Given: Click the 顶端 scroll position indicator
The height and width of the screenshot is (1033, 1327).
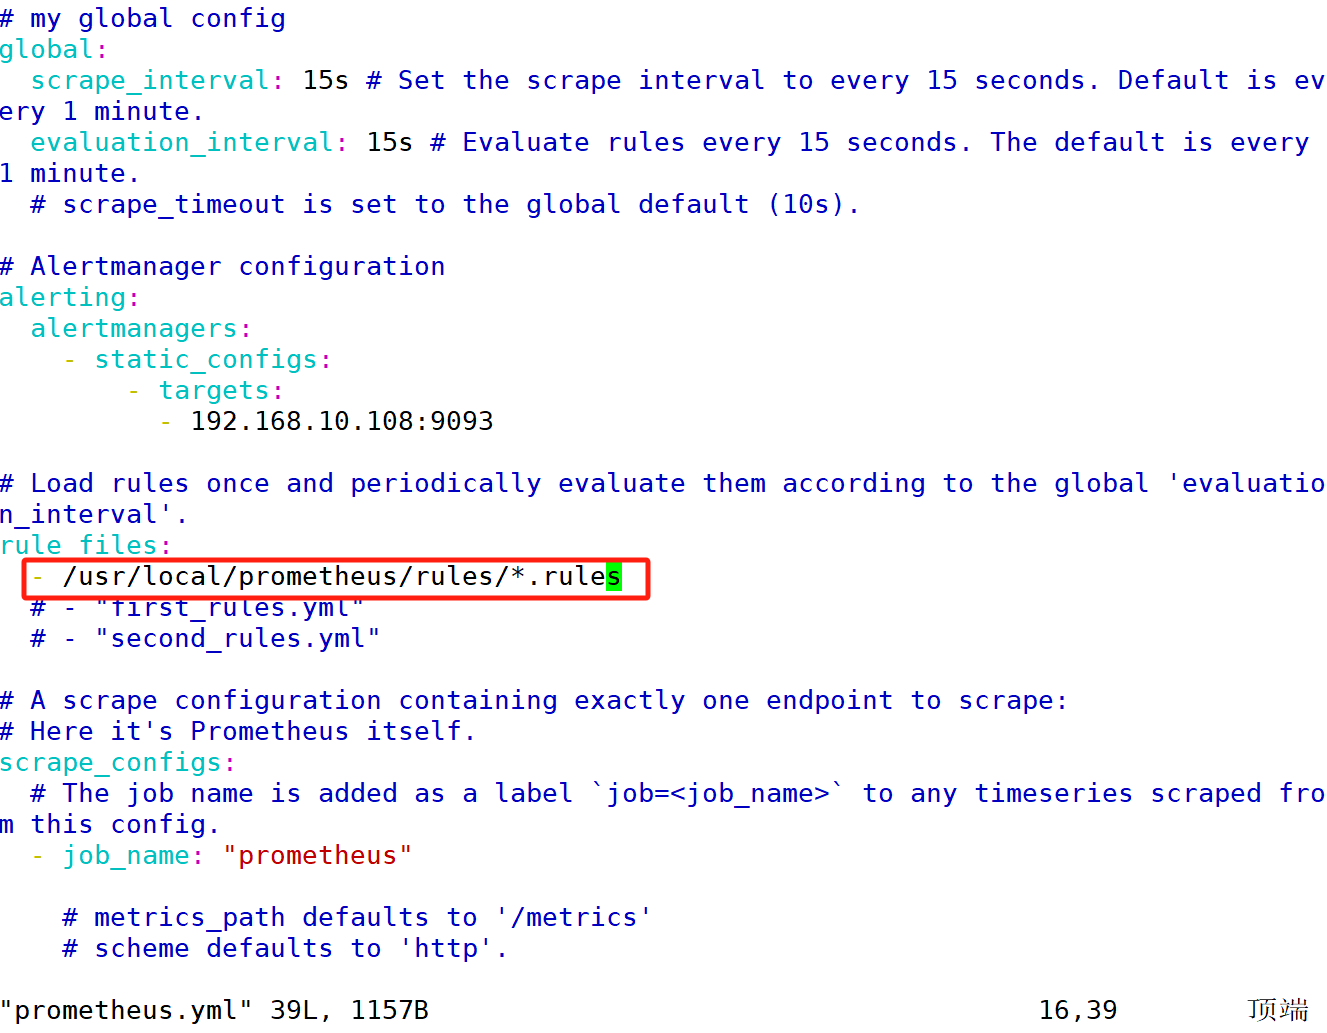Looking at the screenshot, I should 1278,1010.
